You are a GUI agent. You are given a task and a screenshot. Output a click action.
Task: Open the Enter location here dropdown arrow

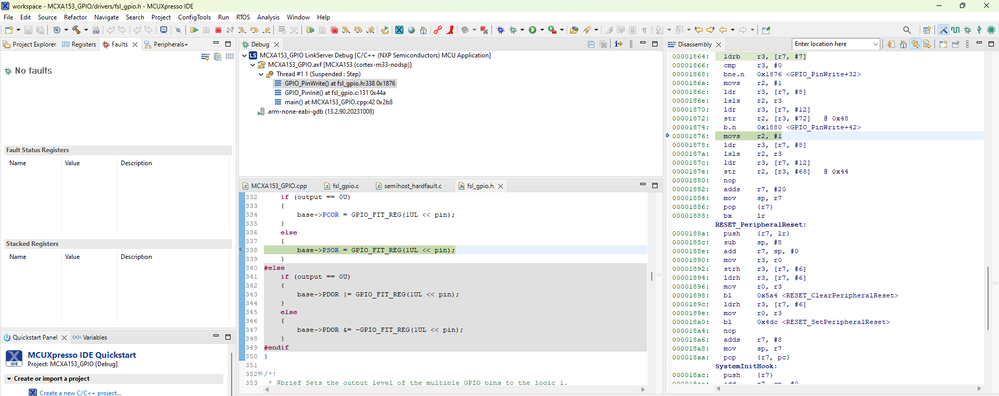[x=875, y=44]
